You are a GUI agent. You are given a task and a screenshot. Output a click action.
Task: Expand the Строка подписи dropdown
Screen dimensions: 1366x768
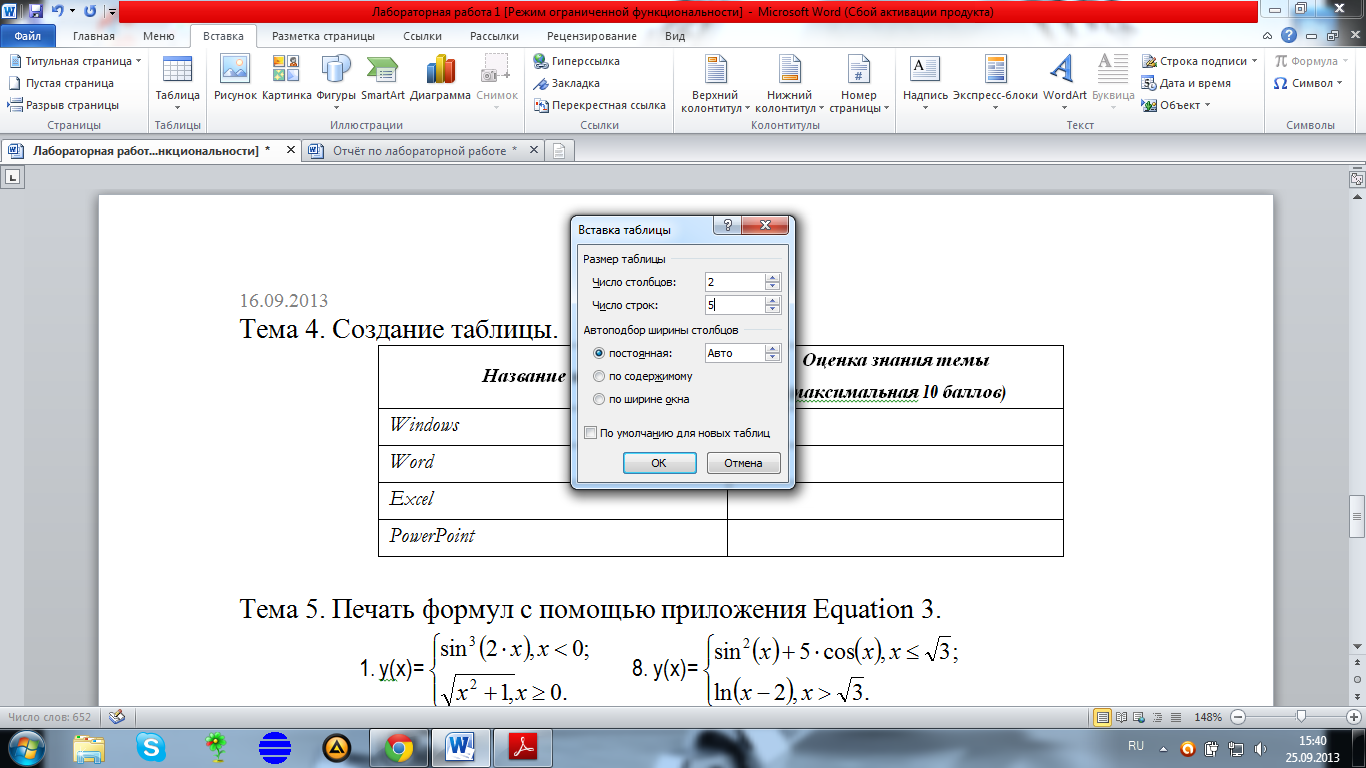(1255, 61)
